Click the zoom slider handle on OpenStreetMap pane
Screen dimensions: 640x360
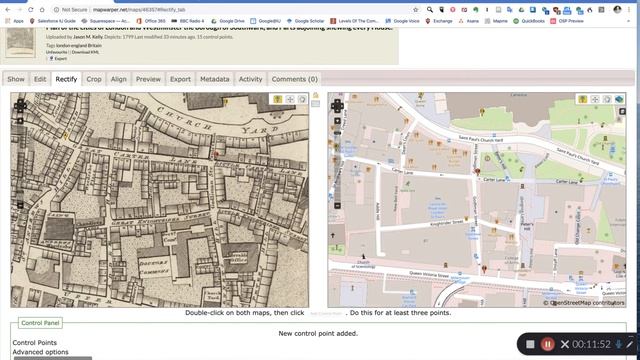[x=337, y=133]
